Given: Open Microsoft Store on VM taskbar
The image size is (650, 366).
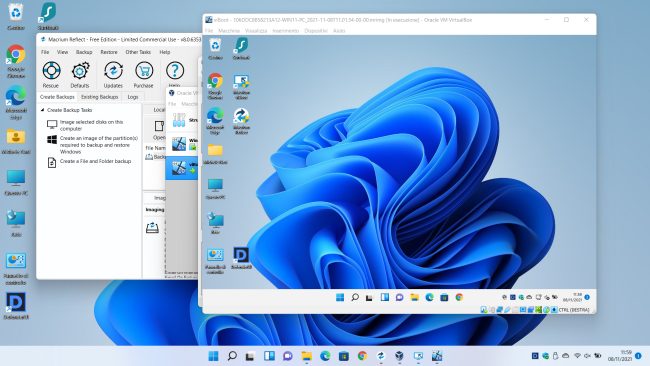Looking at the screenshot, I should click(x=444, y=298).
